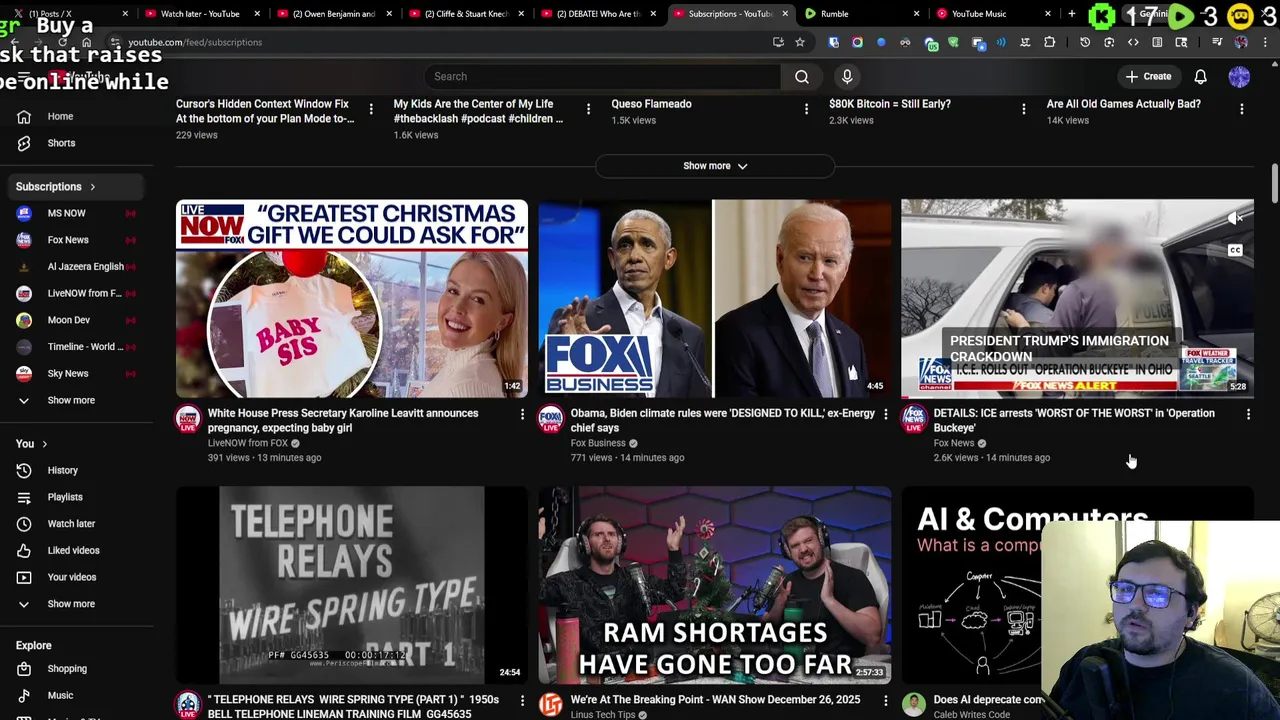This screenshot has width=1280, height=720.
Task: Play the Telephone Relays video thumbnail
Action: (x=352, y=585)
